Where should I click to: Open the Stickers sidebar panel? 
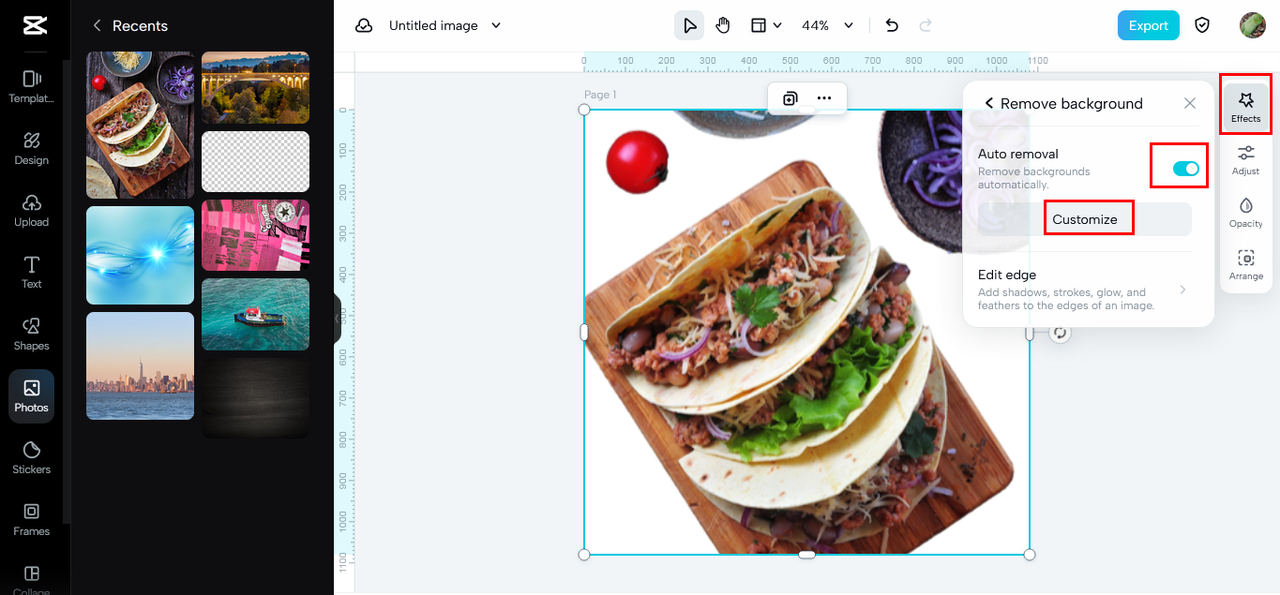click(x=31, y=458)
